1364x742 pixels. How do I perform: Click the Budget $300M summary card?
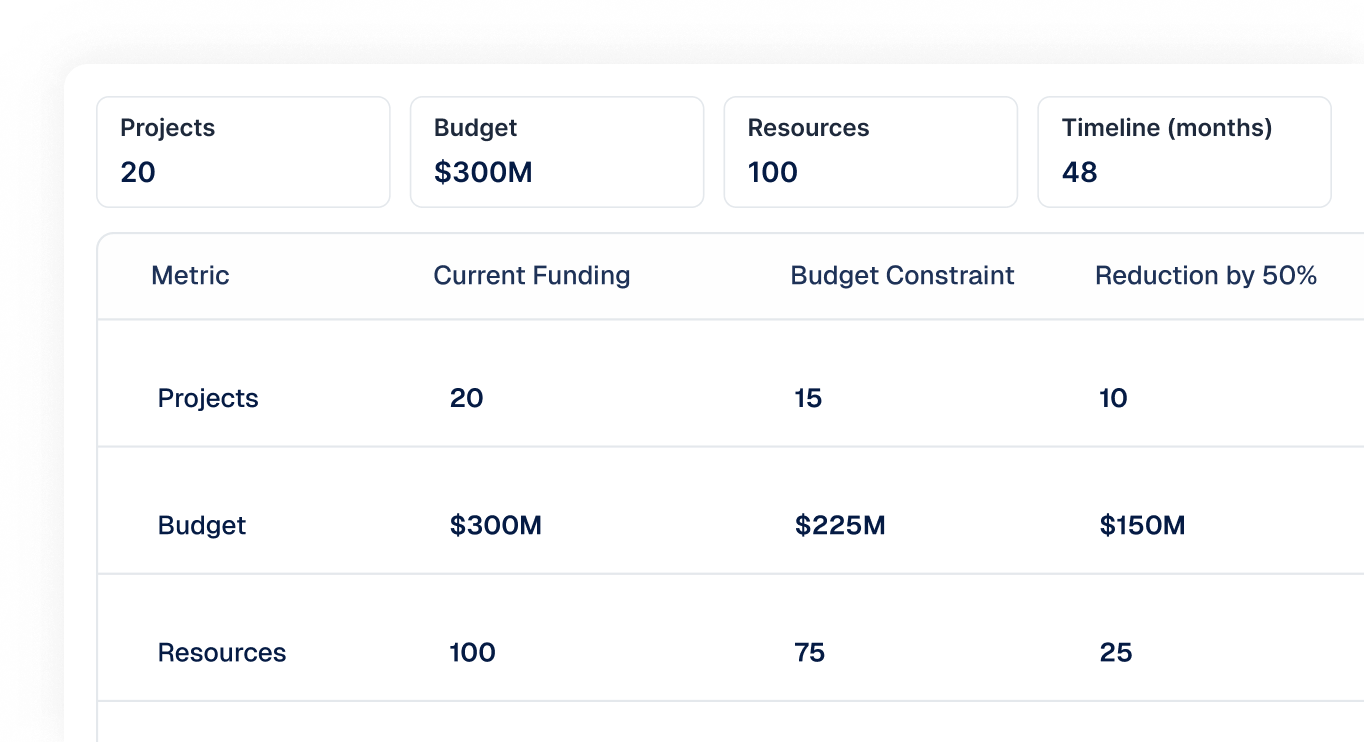(x=557, y=152)
